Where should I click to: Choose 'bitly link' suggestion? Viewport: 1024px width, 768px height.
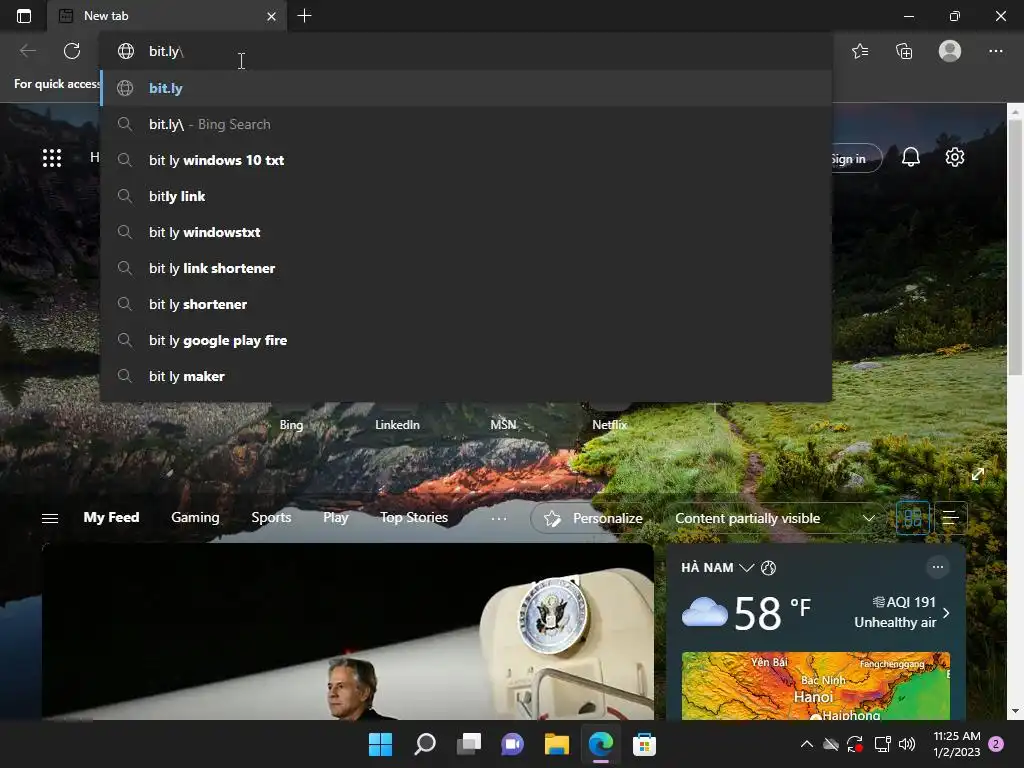click(466, 196)
